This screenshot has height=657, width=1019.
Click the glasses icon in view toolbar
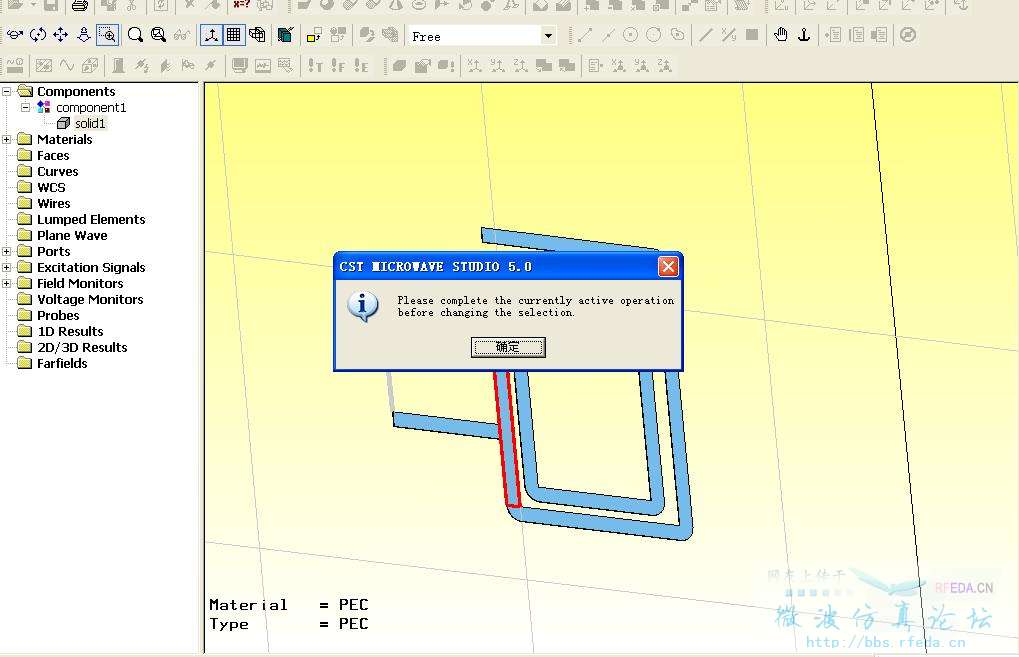pyautogui.click(x=182, y=35)
